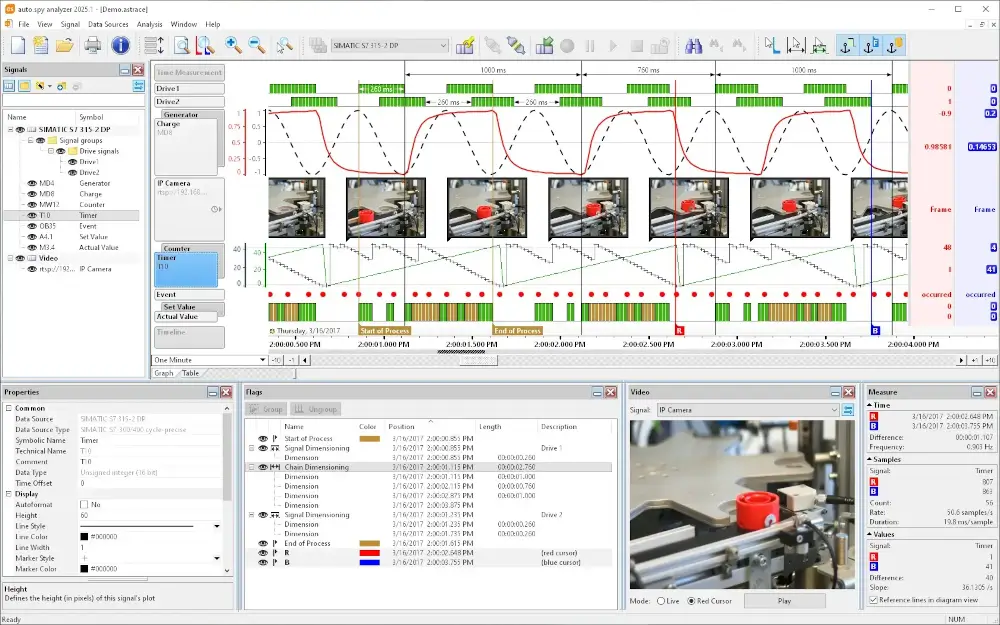Toggle Reference lines in diagram view checkbox
The image size is (1000, 625).
point(874,599)
